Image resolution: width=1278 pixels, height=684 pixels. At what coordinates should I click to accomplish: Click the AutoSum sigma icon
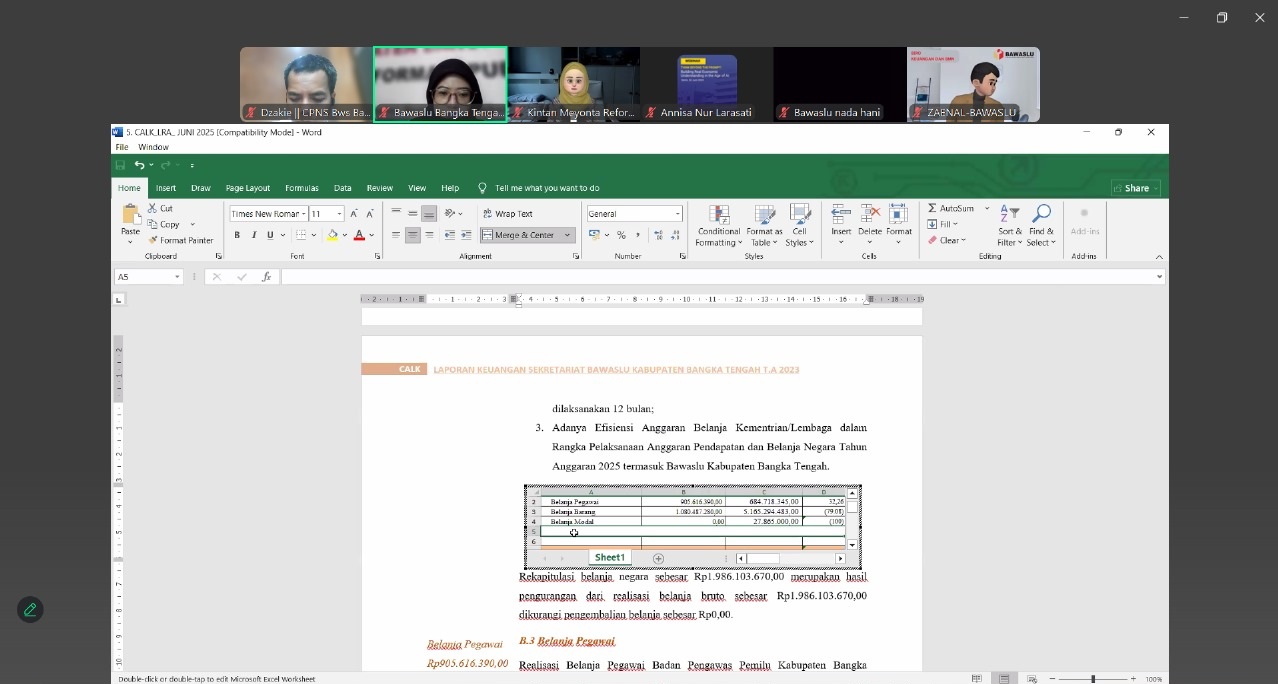(x=932, y=208)
